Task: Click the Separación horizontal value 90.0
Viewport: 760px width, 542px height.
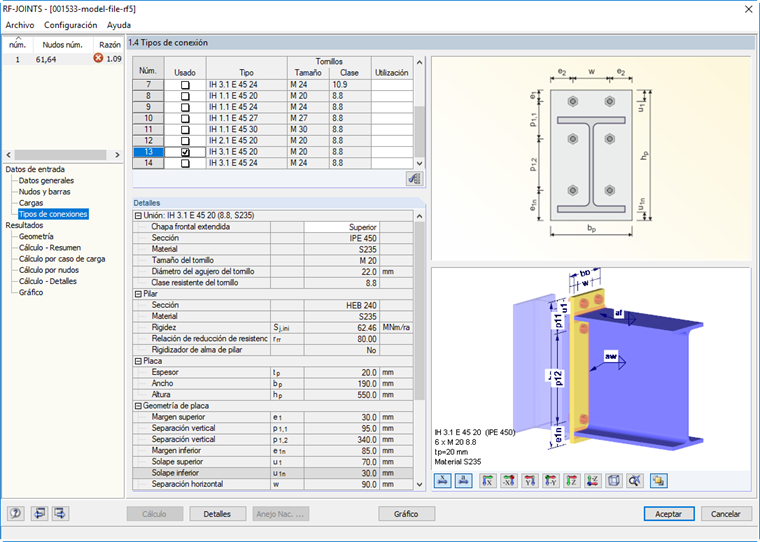Action: [x=342, y=484]
